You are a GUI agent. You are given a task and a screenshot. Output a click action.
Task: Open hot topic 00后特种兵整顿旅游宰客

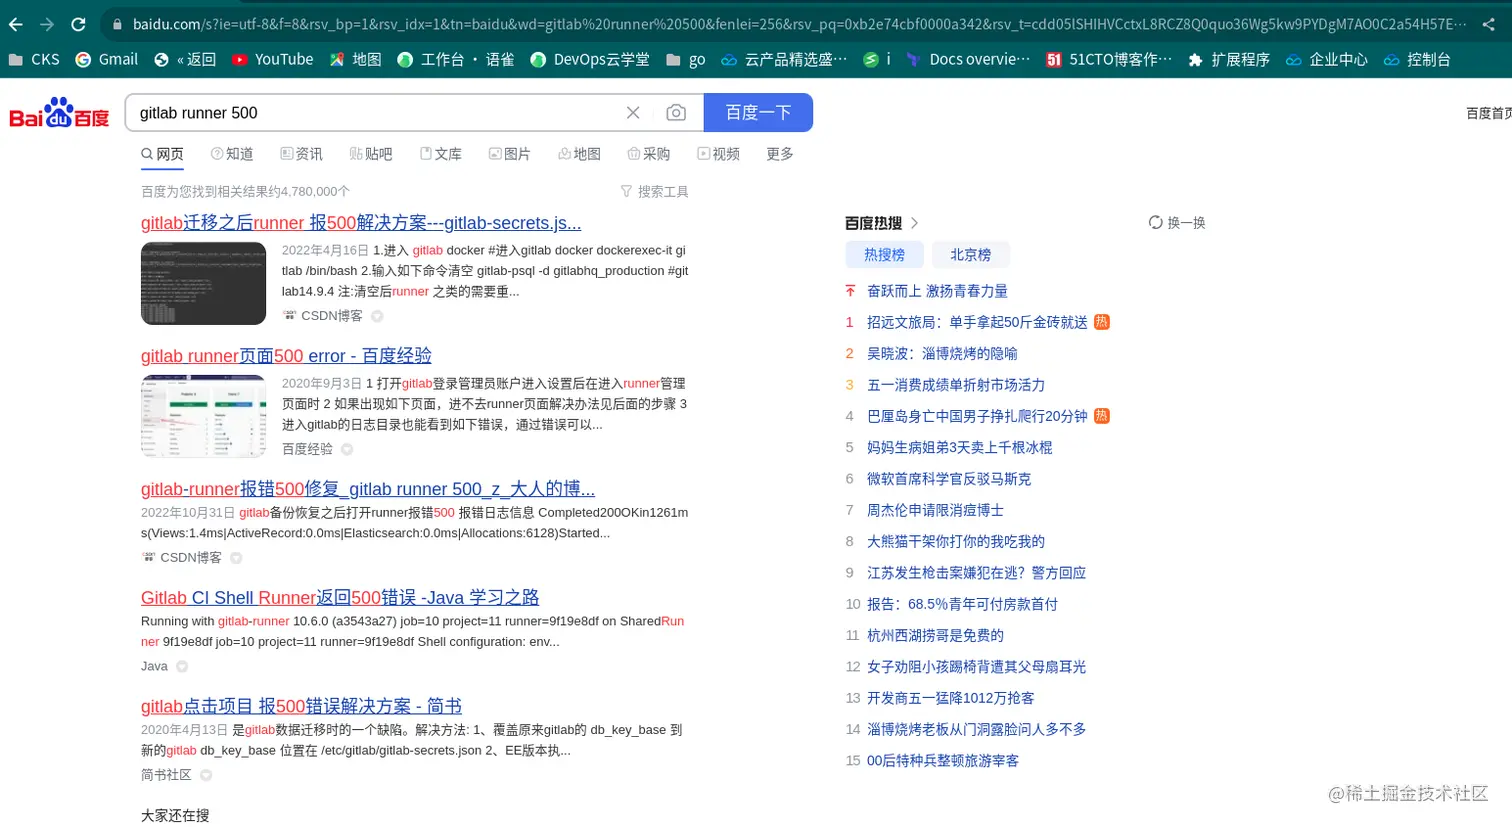pyautogui.click(x=943, y=761)
